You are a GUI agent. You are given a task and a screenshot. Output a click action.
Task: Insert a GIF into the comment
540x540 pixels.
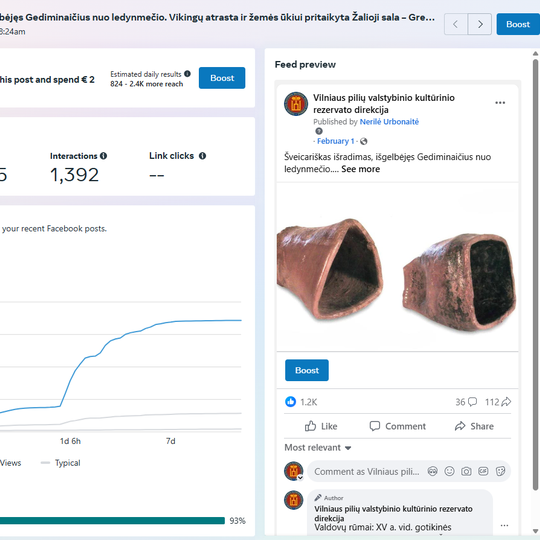tap(483, 471)
